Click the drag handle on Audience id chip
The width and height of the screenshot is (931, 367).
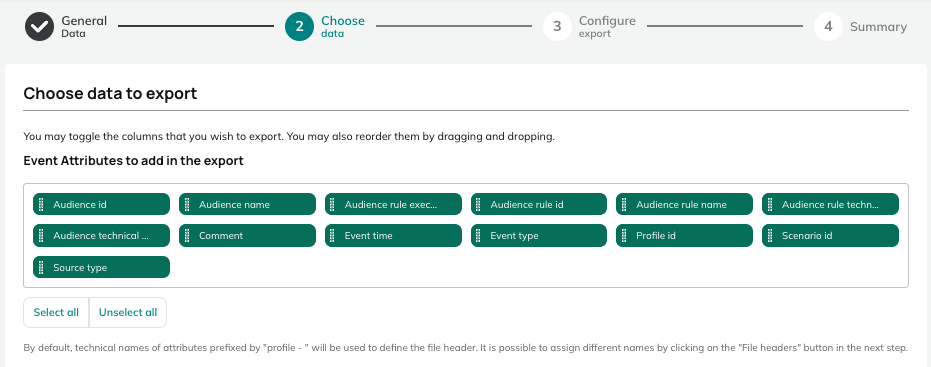point(41,204)
